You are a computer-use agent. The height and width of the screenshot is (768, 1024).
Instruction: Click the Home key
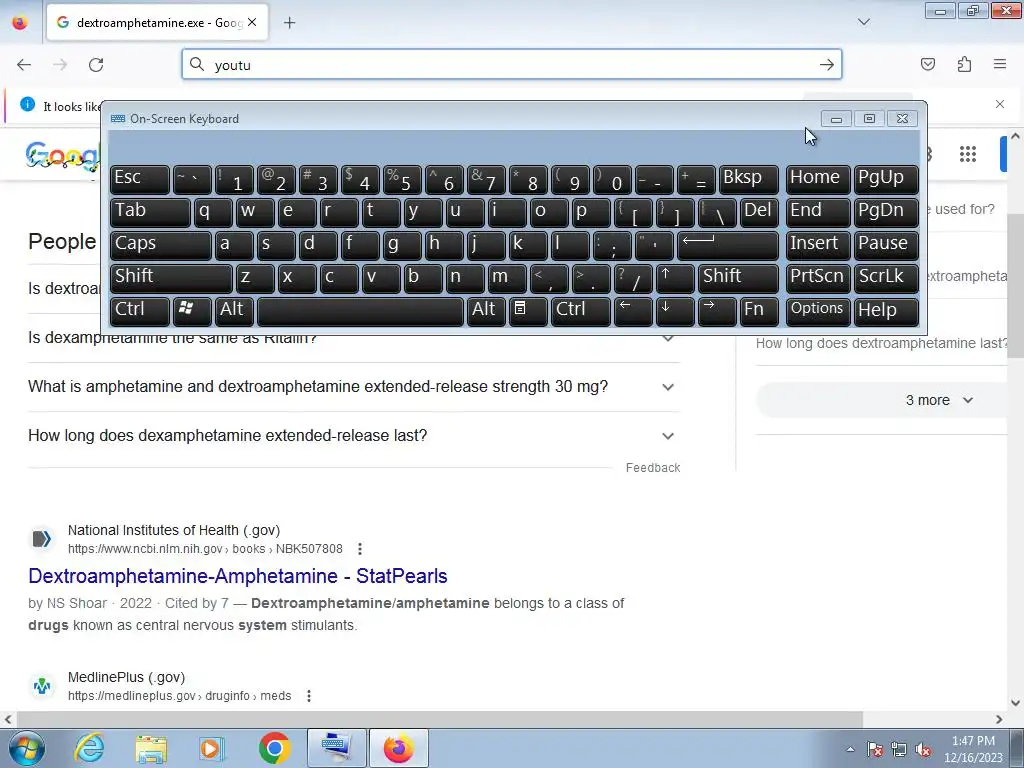(x=818, y=179)
